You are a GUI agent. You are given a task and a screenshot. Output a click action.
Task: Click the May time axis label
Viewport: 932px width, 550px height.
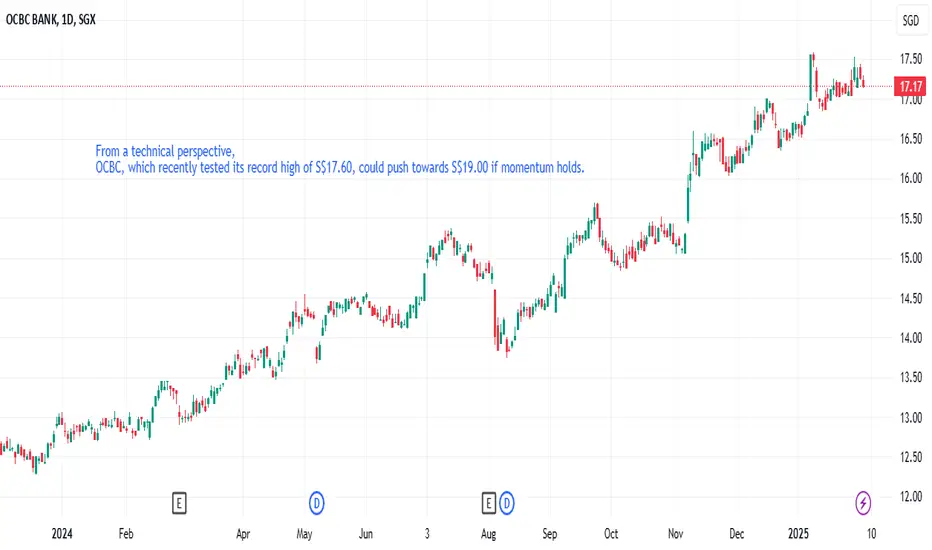point(304,534)
